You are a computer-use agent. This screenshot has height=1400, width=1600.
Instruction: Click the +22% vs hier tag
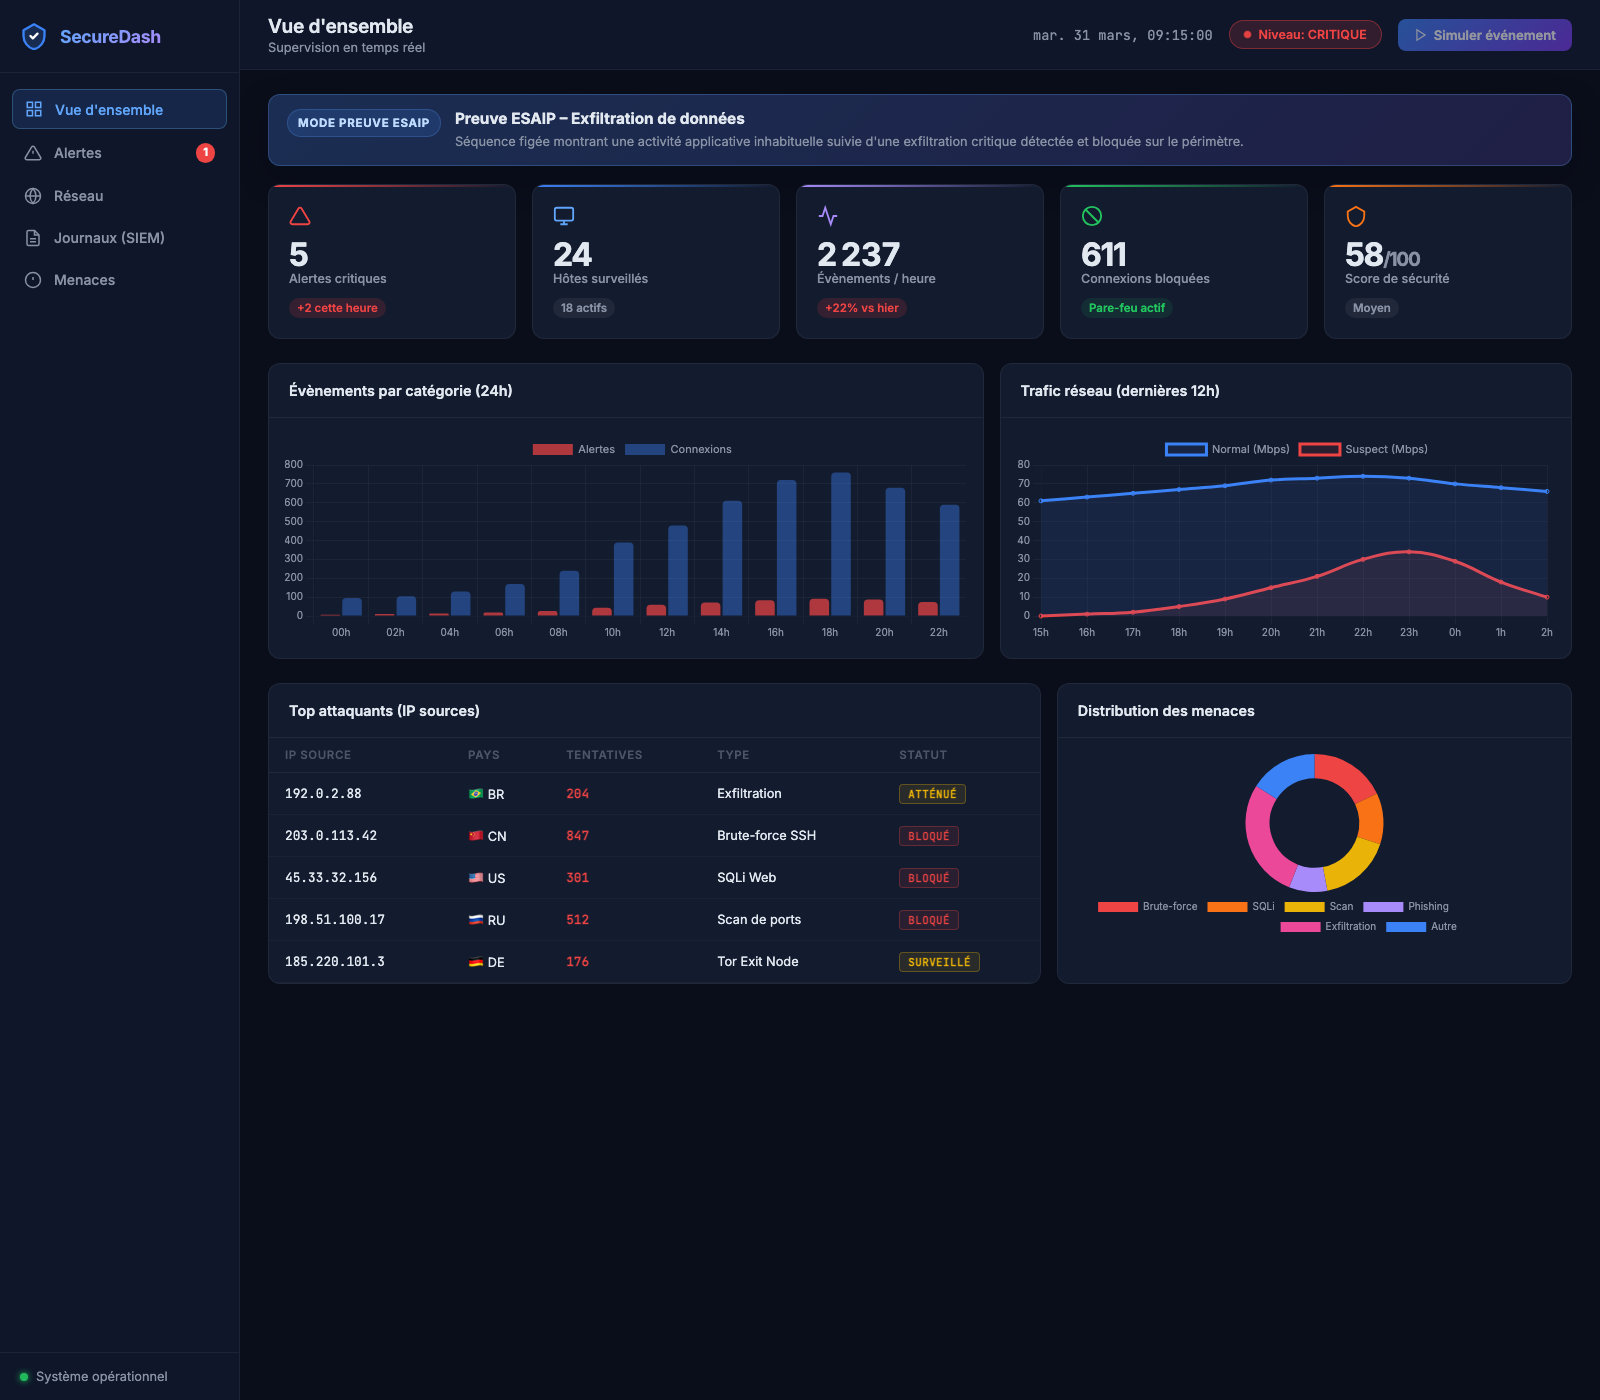tap(862, 308)
